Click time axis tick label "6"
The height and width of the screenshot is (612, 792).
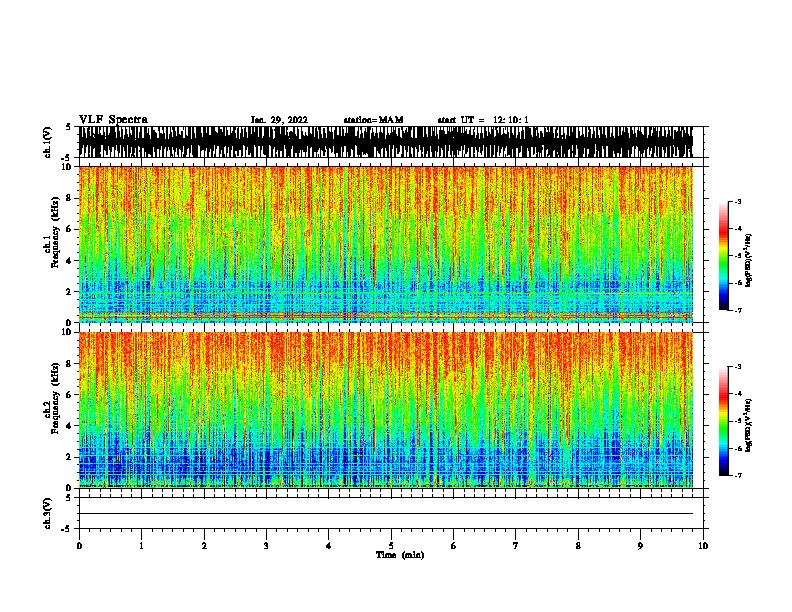[453, 546]
